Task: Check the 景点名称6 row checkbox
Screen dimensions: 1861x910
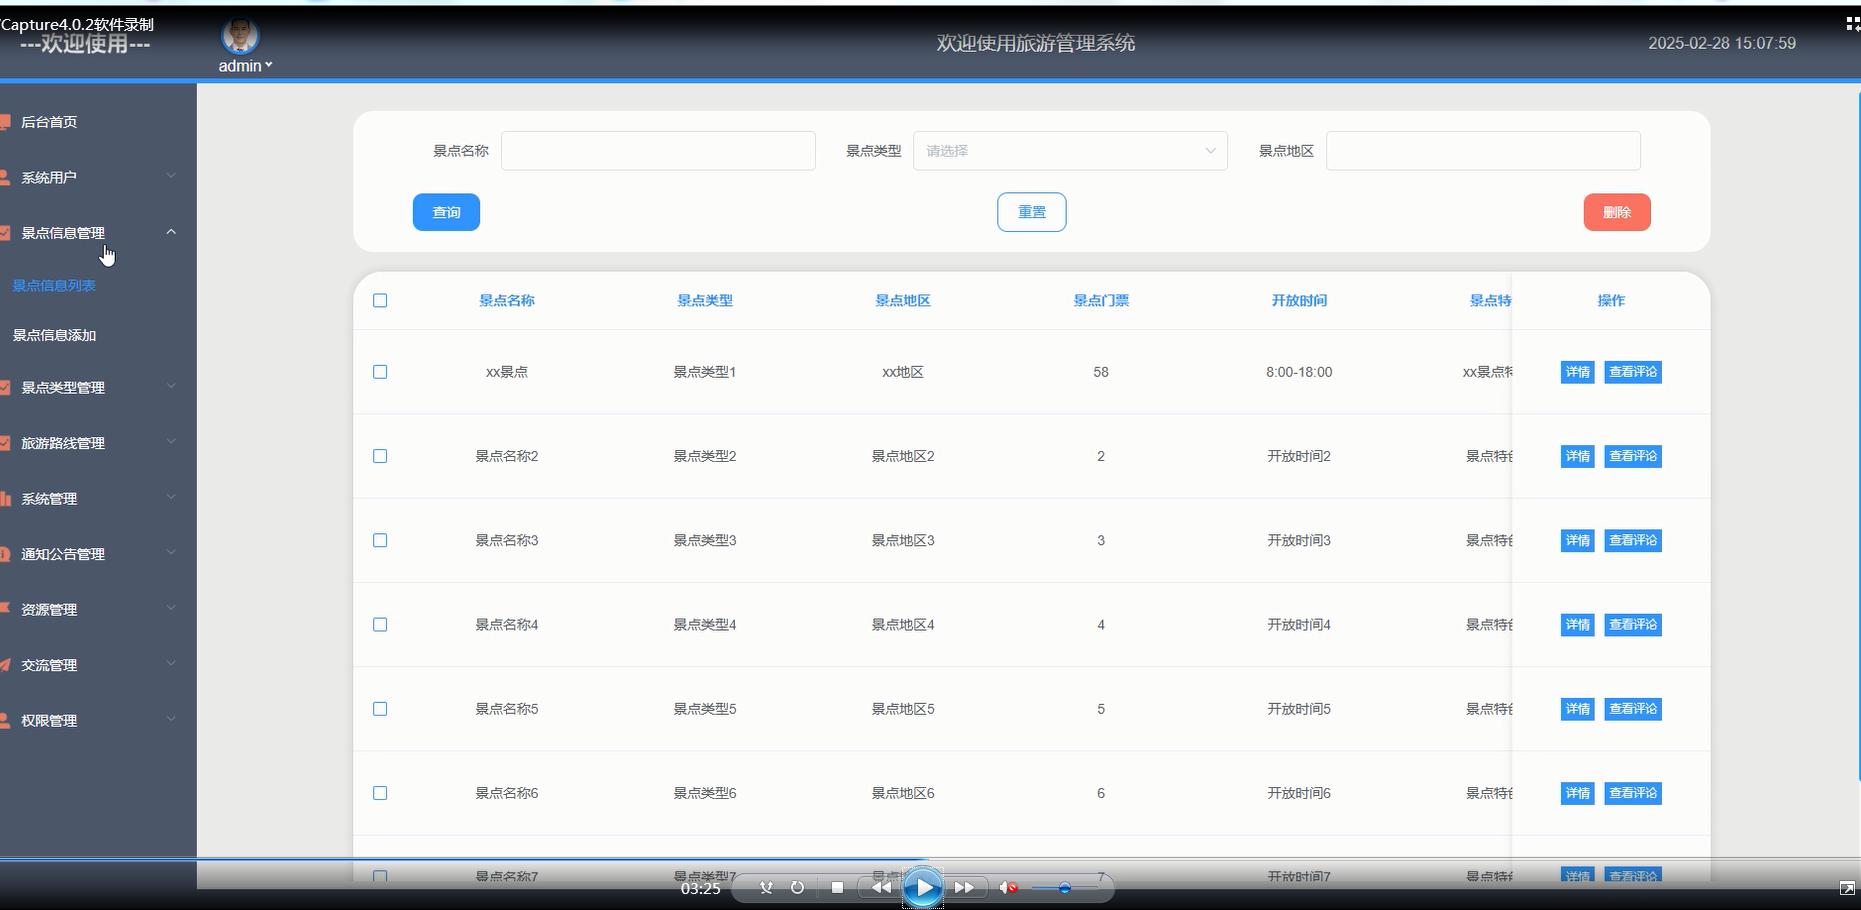Action: pos(380,793)
